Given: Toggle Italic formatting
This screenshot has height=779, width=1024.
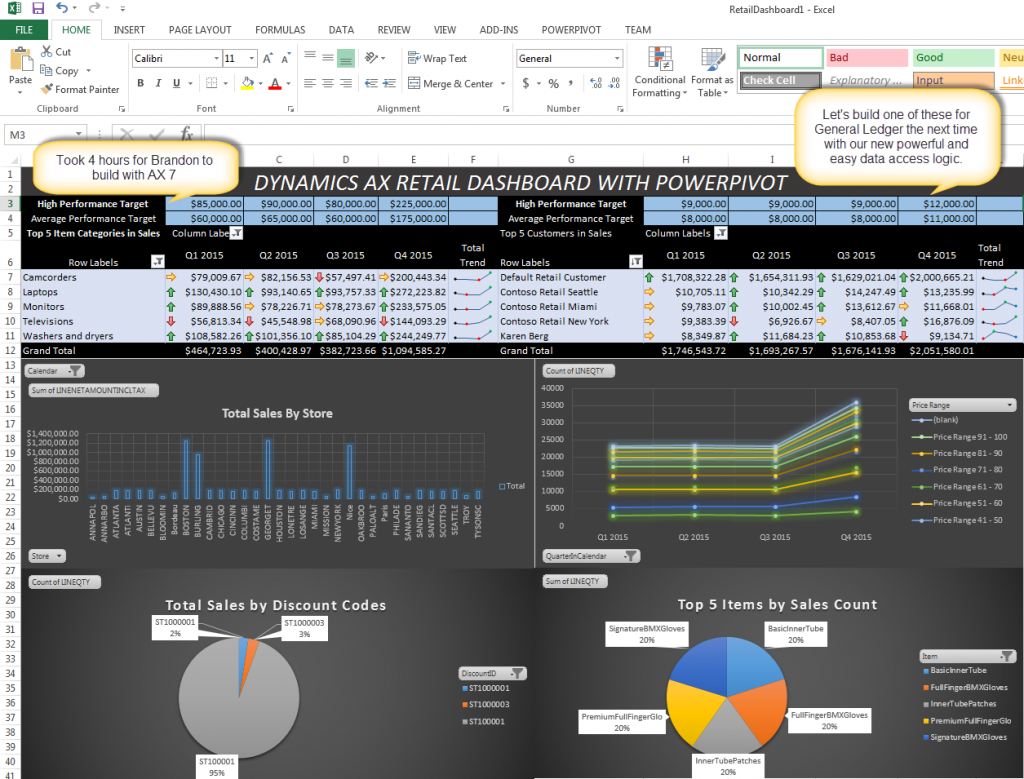Looking at the screenshot, I should (x=158, y=83).
